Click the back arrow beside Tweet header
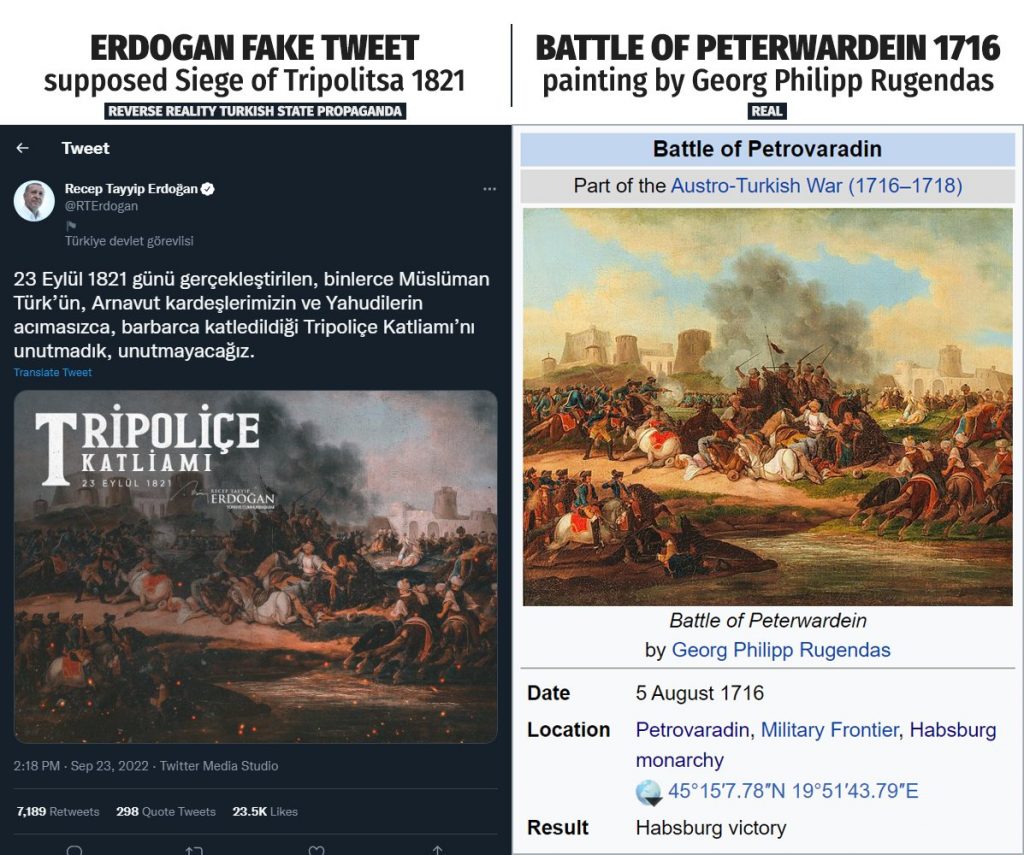1024x855 pixels. pos(23,148)
